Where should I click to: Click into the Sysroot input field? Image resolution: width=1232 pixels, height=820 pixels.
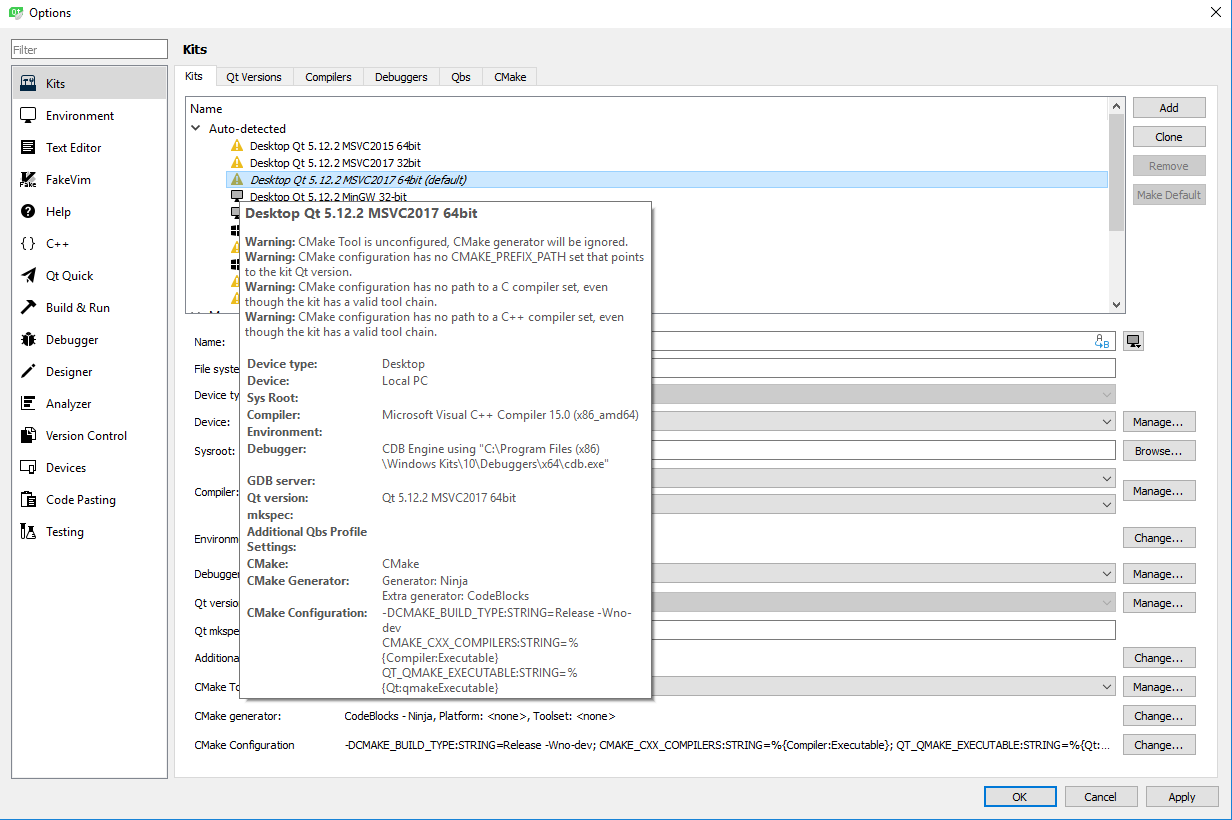coord(883,451)
